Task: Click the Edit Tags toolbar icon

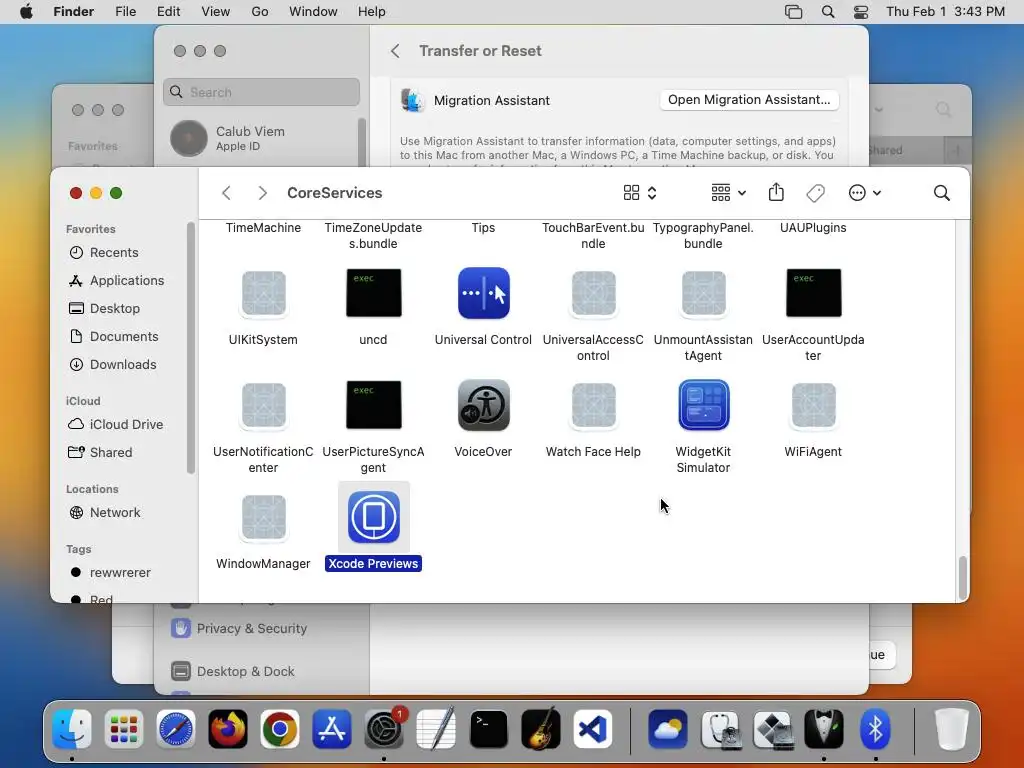Action: pos(815,193)
